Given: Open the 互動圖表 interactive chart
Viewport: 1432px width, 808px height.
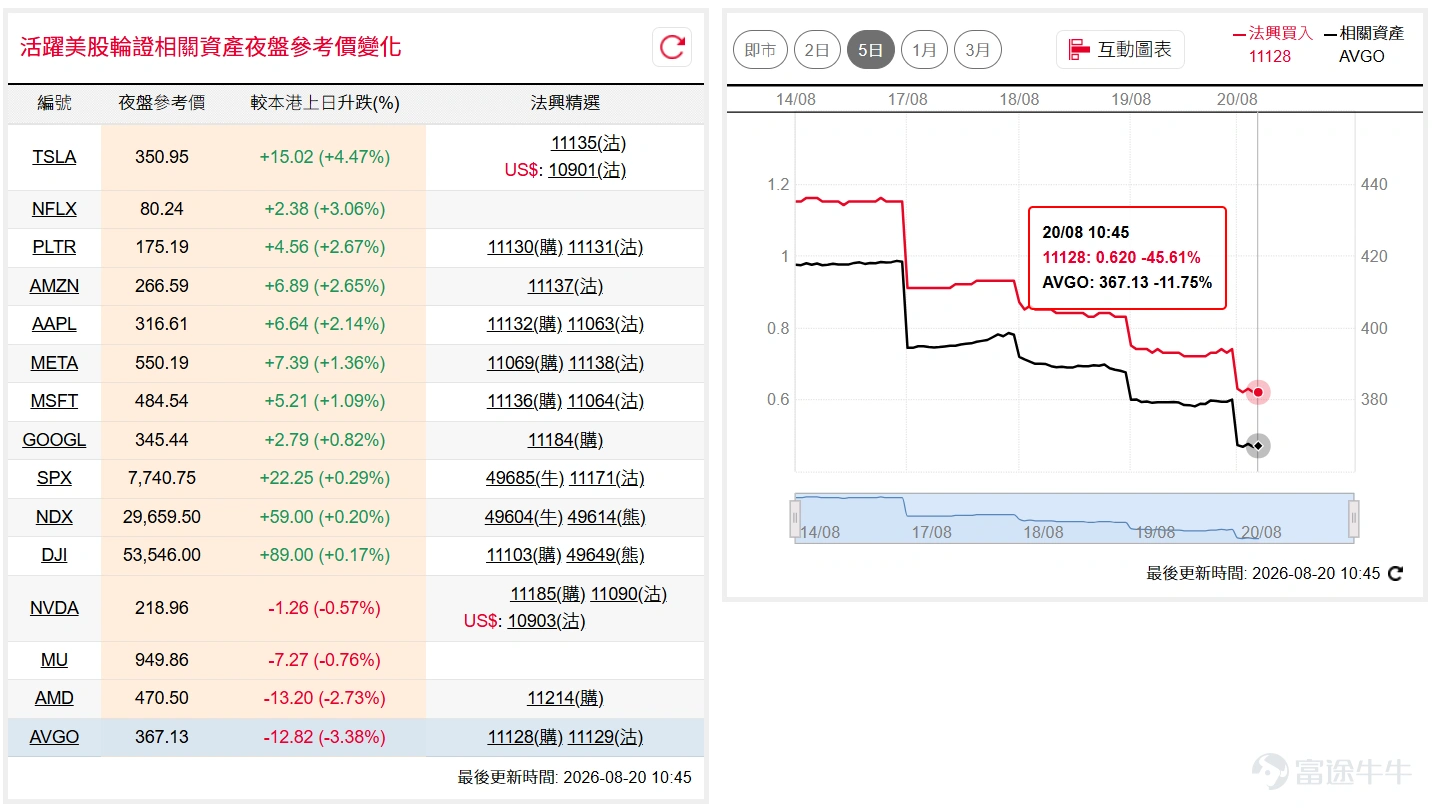Looking at the screenshot, I should tap(1120, 49).
